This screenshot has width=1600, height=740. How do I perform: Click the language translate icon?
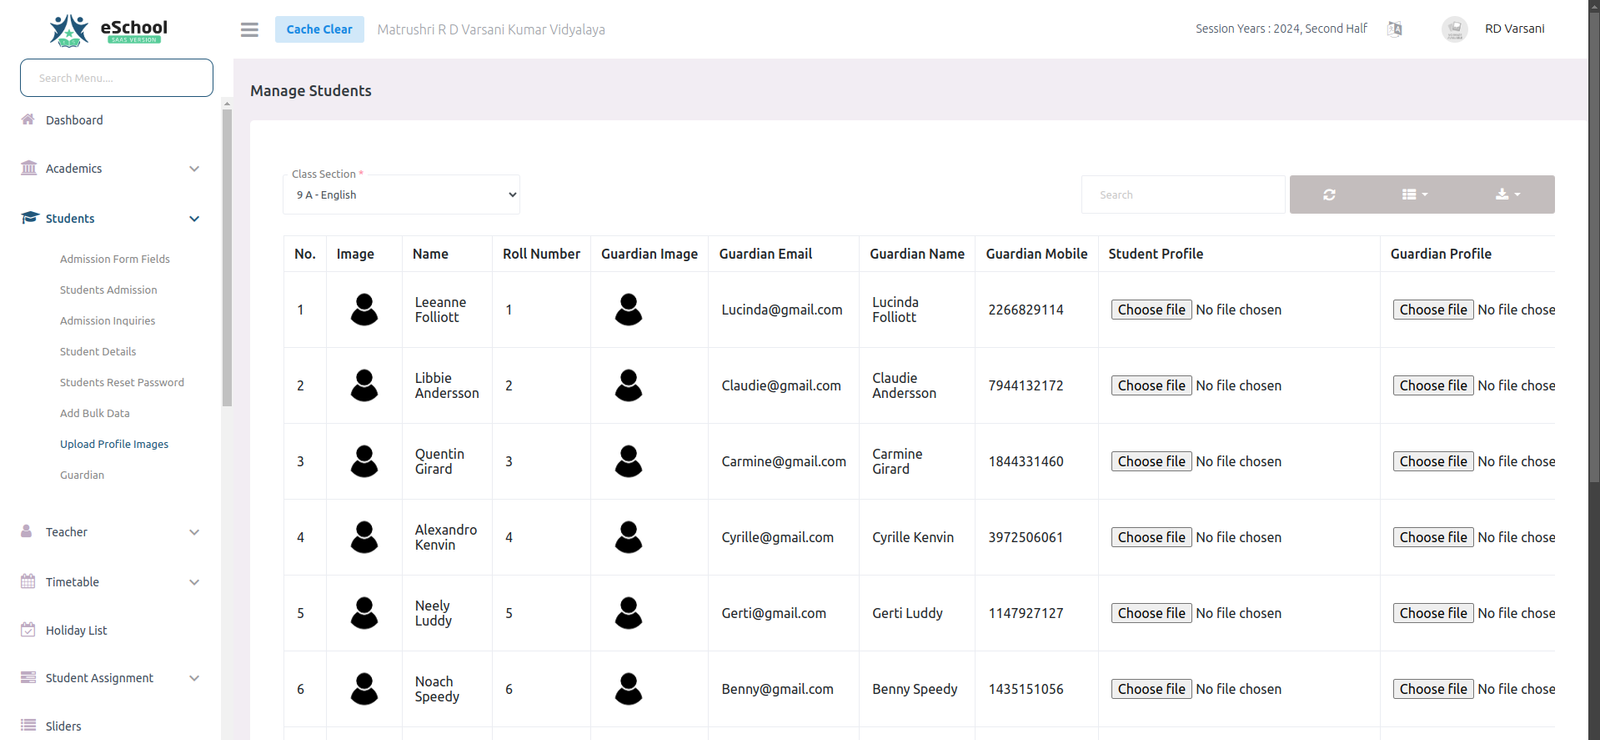coord(1395,29)
